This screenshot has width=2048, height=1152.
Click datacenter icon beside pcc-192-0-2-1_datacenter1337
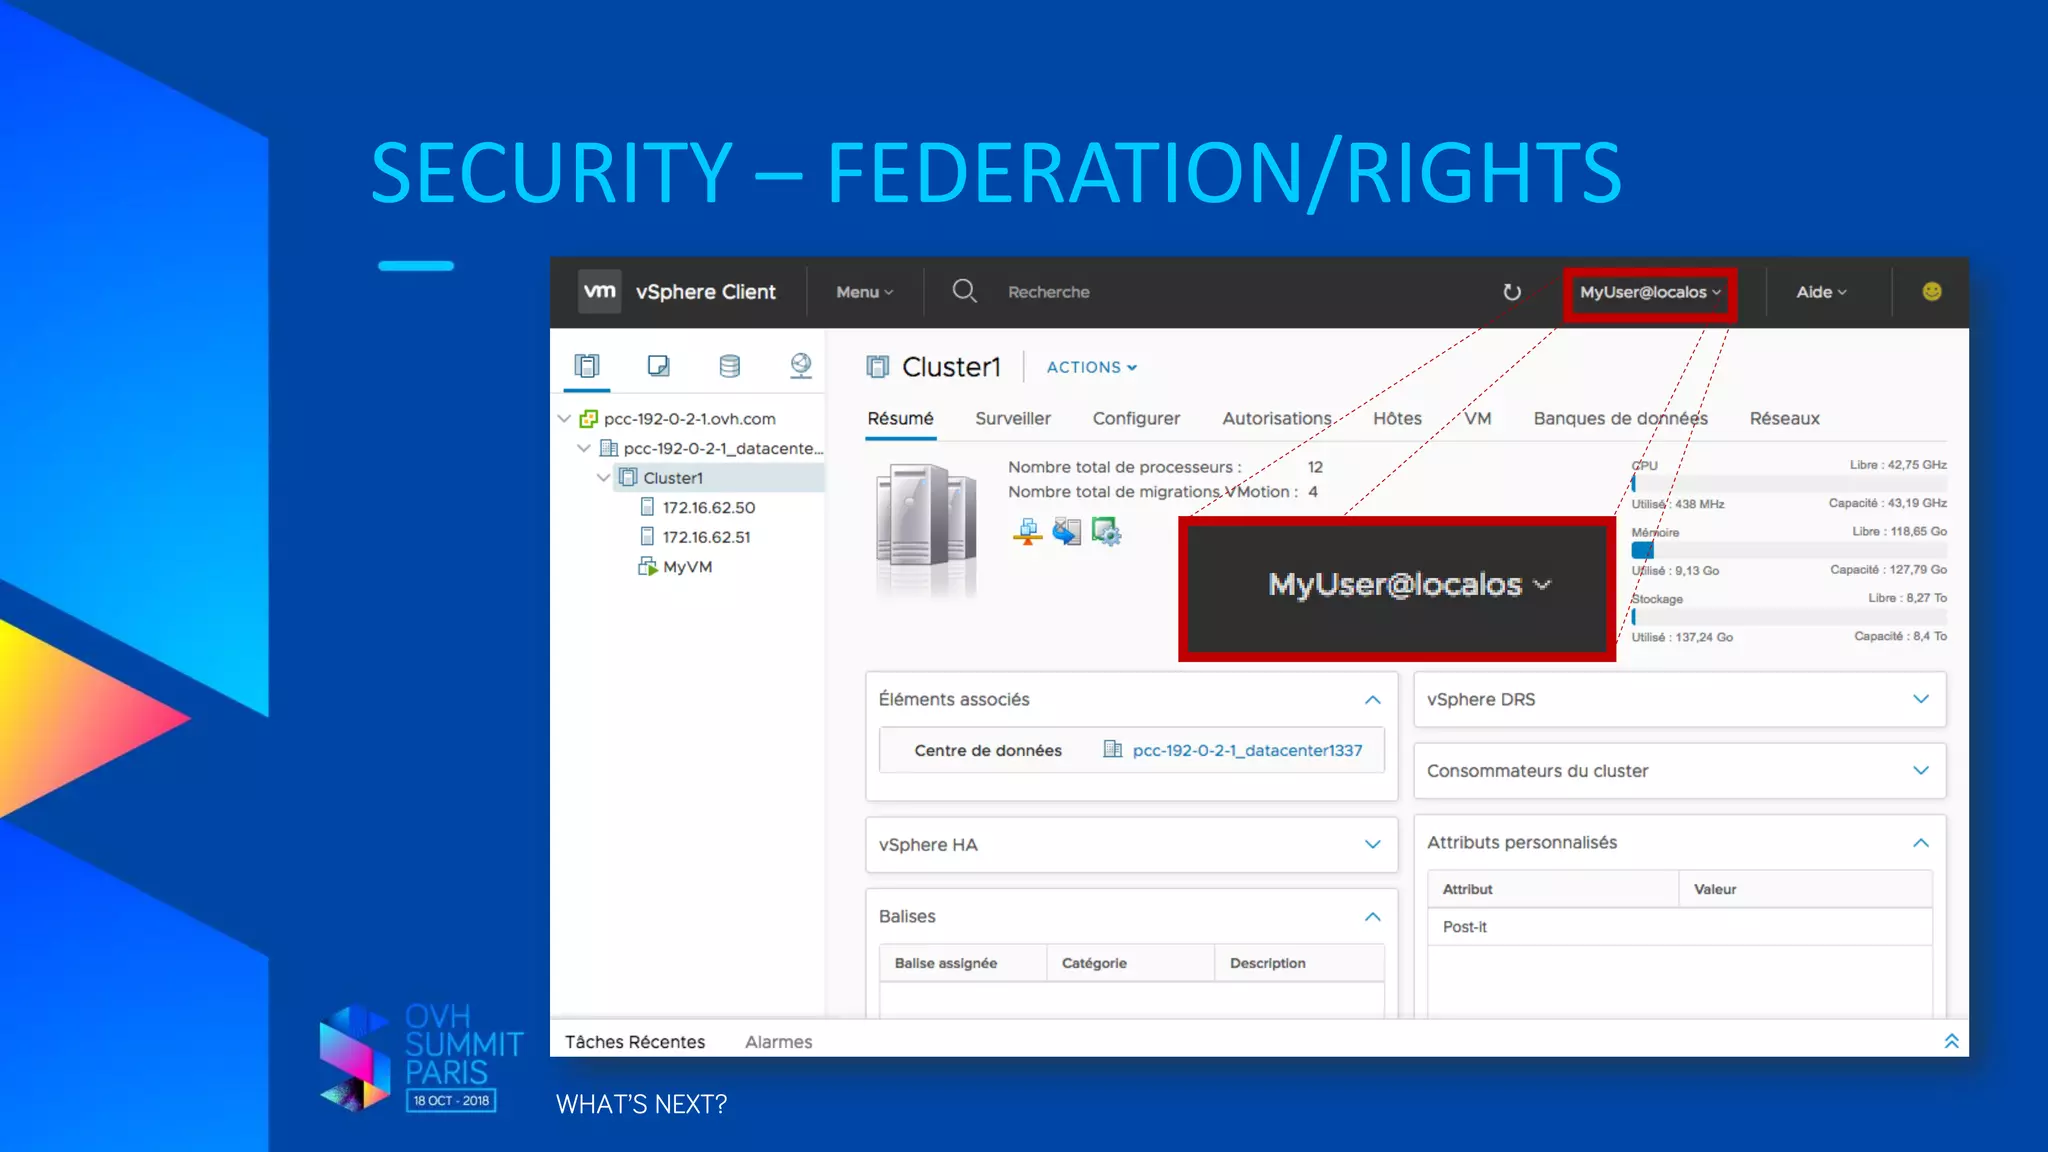[1112, 749]
